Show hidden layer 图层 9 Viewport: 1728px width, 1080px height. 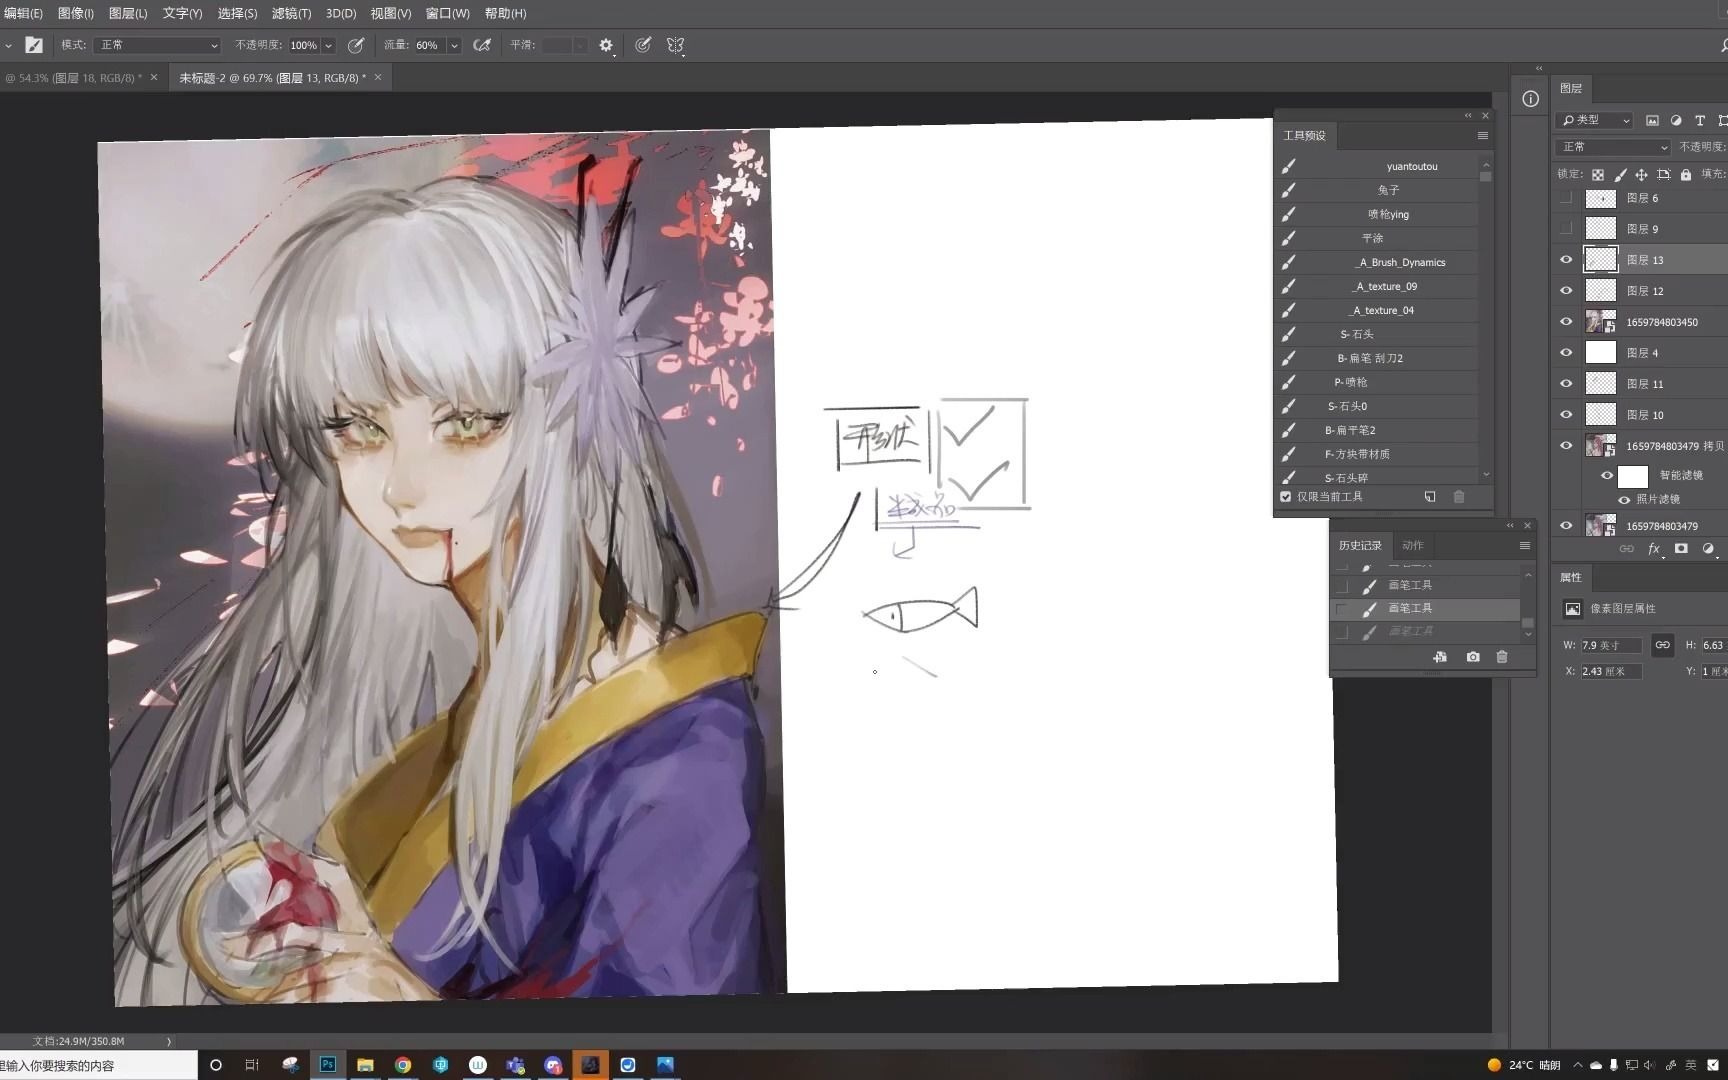click(1566, 229)
